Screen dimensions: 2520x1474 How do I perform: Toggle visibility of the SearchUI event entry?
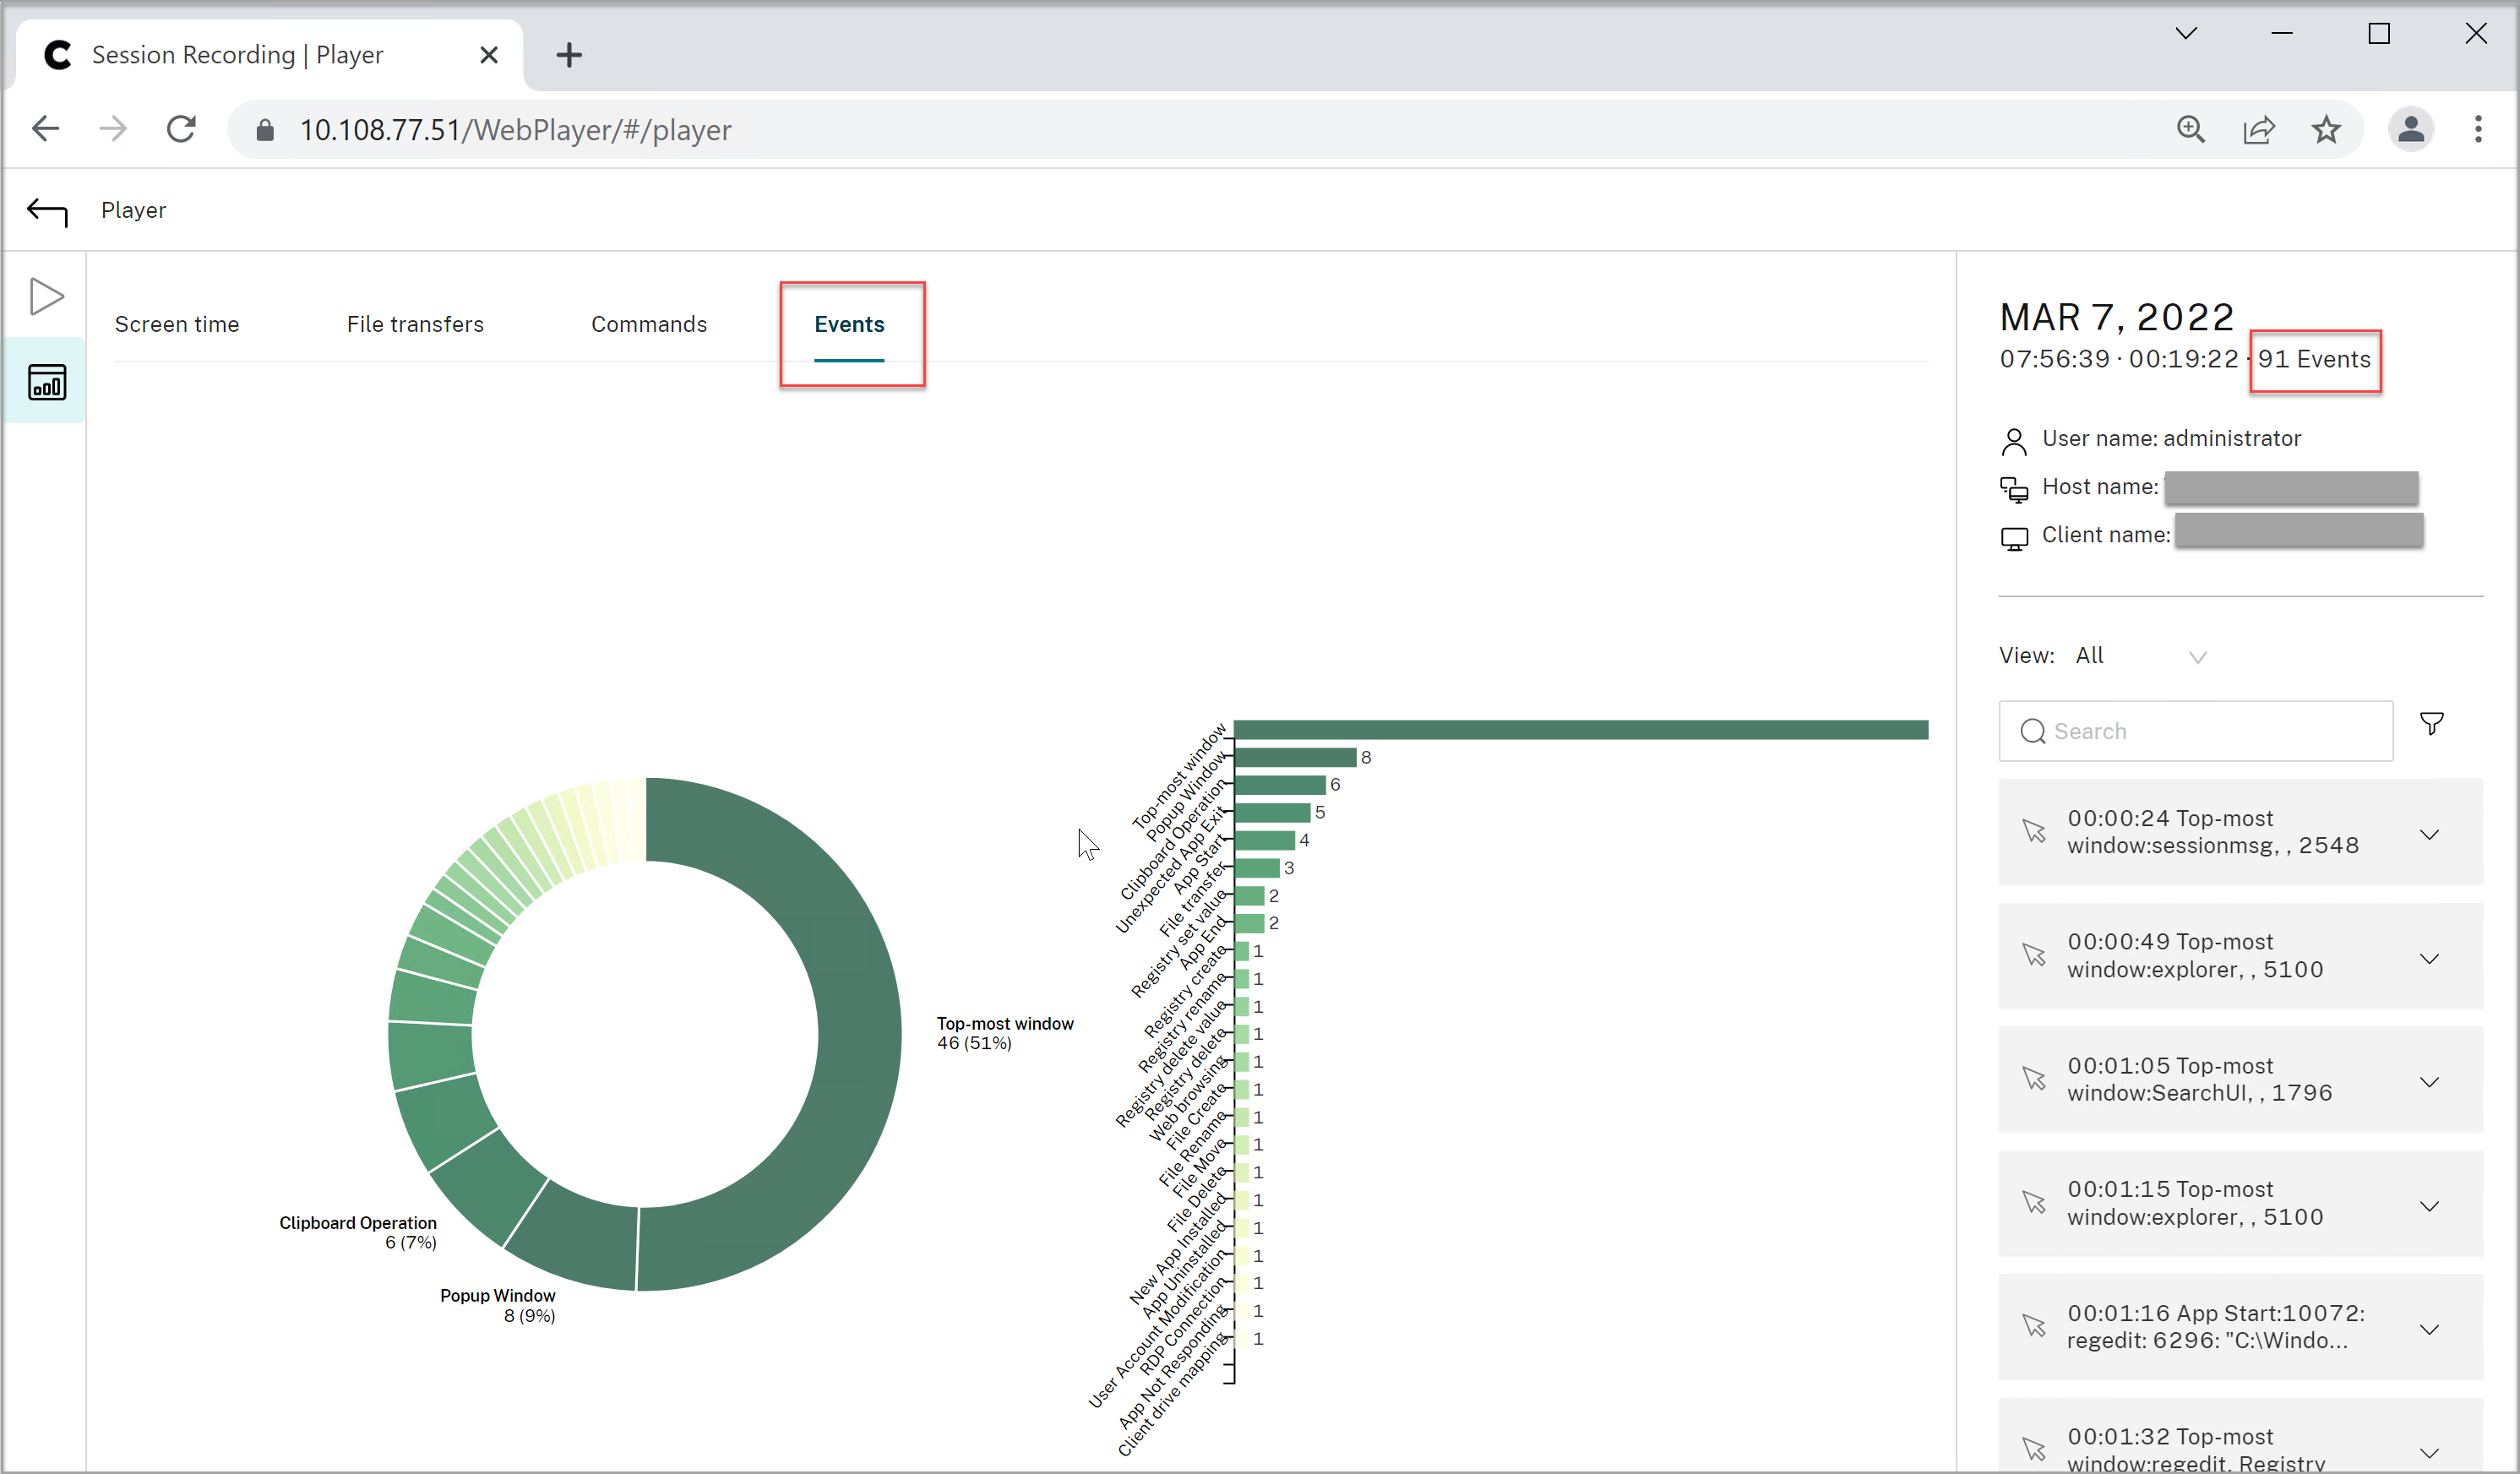coord(2434,1080)
